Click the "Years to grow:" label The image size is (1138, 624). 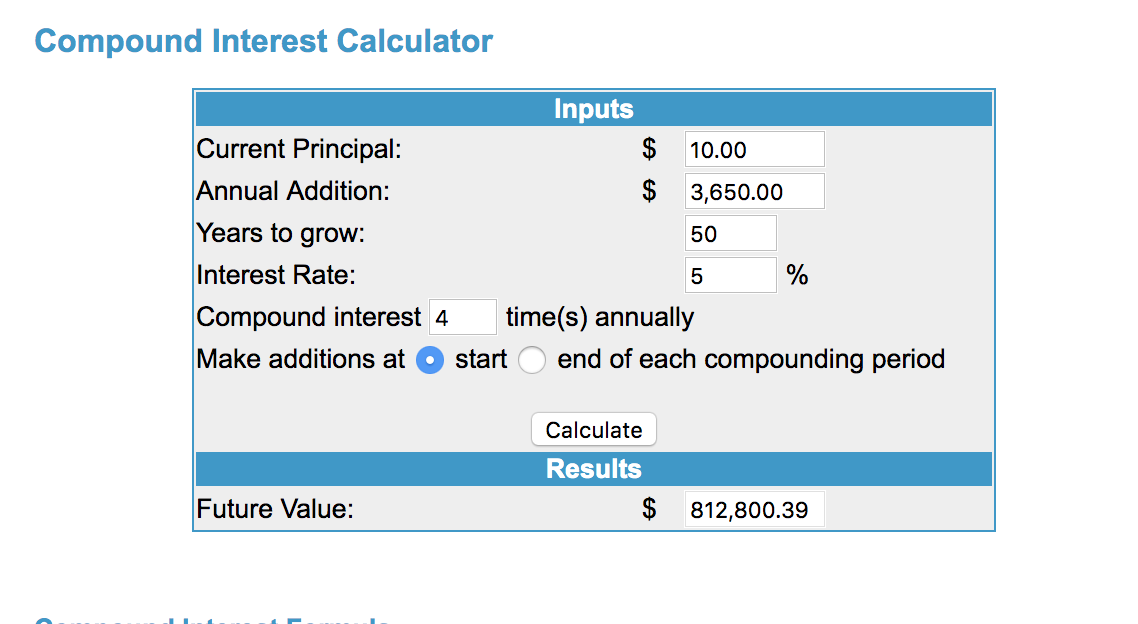tap(281, 234)
